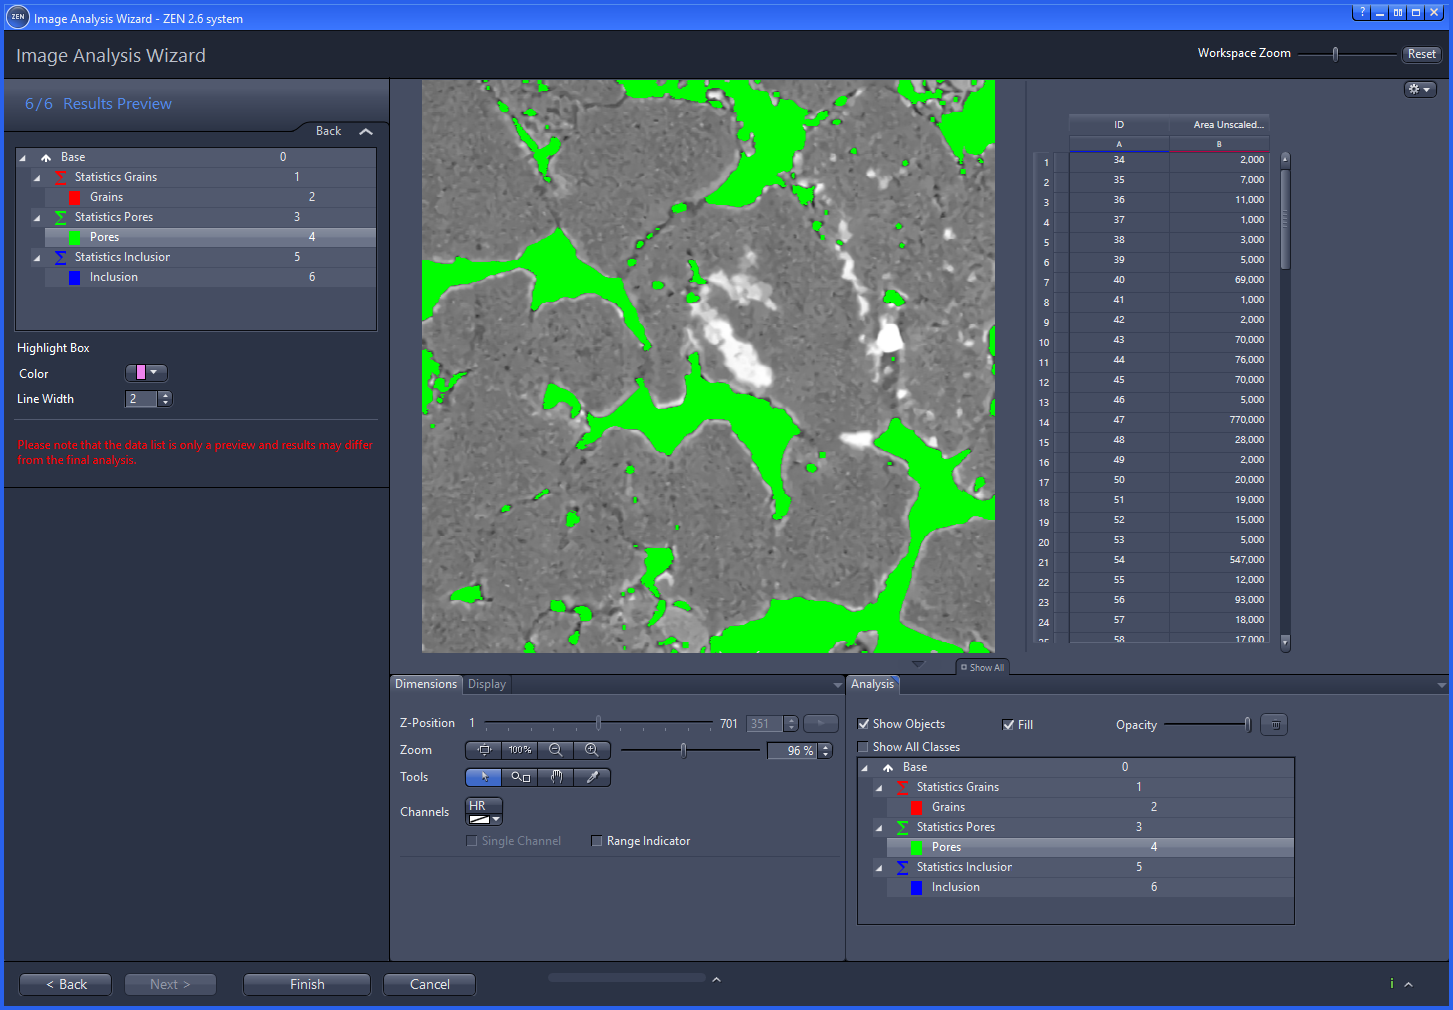Image resolution: width=1453 pixels, height=1010 pixels.
Task: Click the Back chevron above the class tree
Action: (366, 130)
